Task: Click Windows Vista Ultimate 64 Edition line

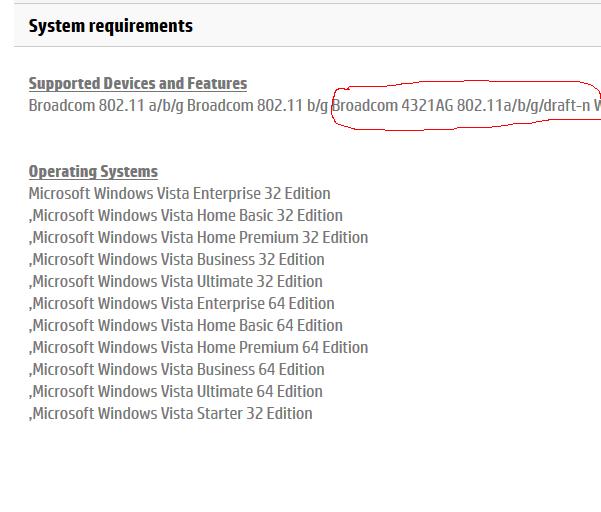Action: (177, 392)
